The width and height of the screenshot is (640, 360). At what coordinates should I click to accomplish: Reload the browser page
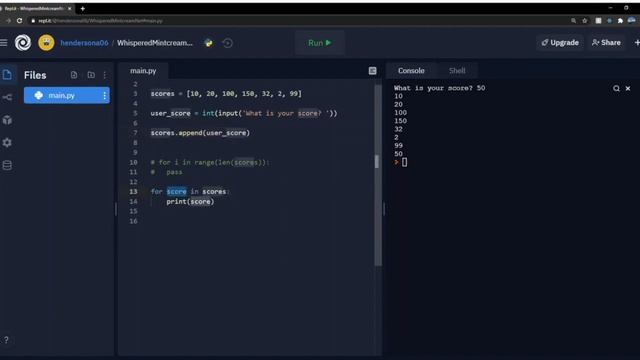click(19, 20)
